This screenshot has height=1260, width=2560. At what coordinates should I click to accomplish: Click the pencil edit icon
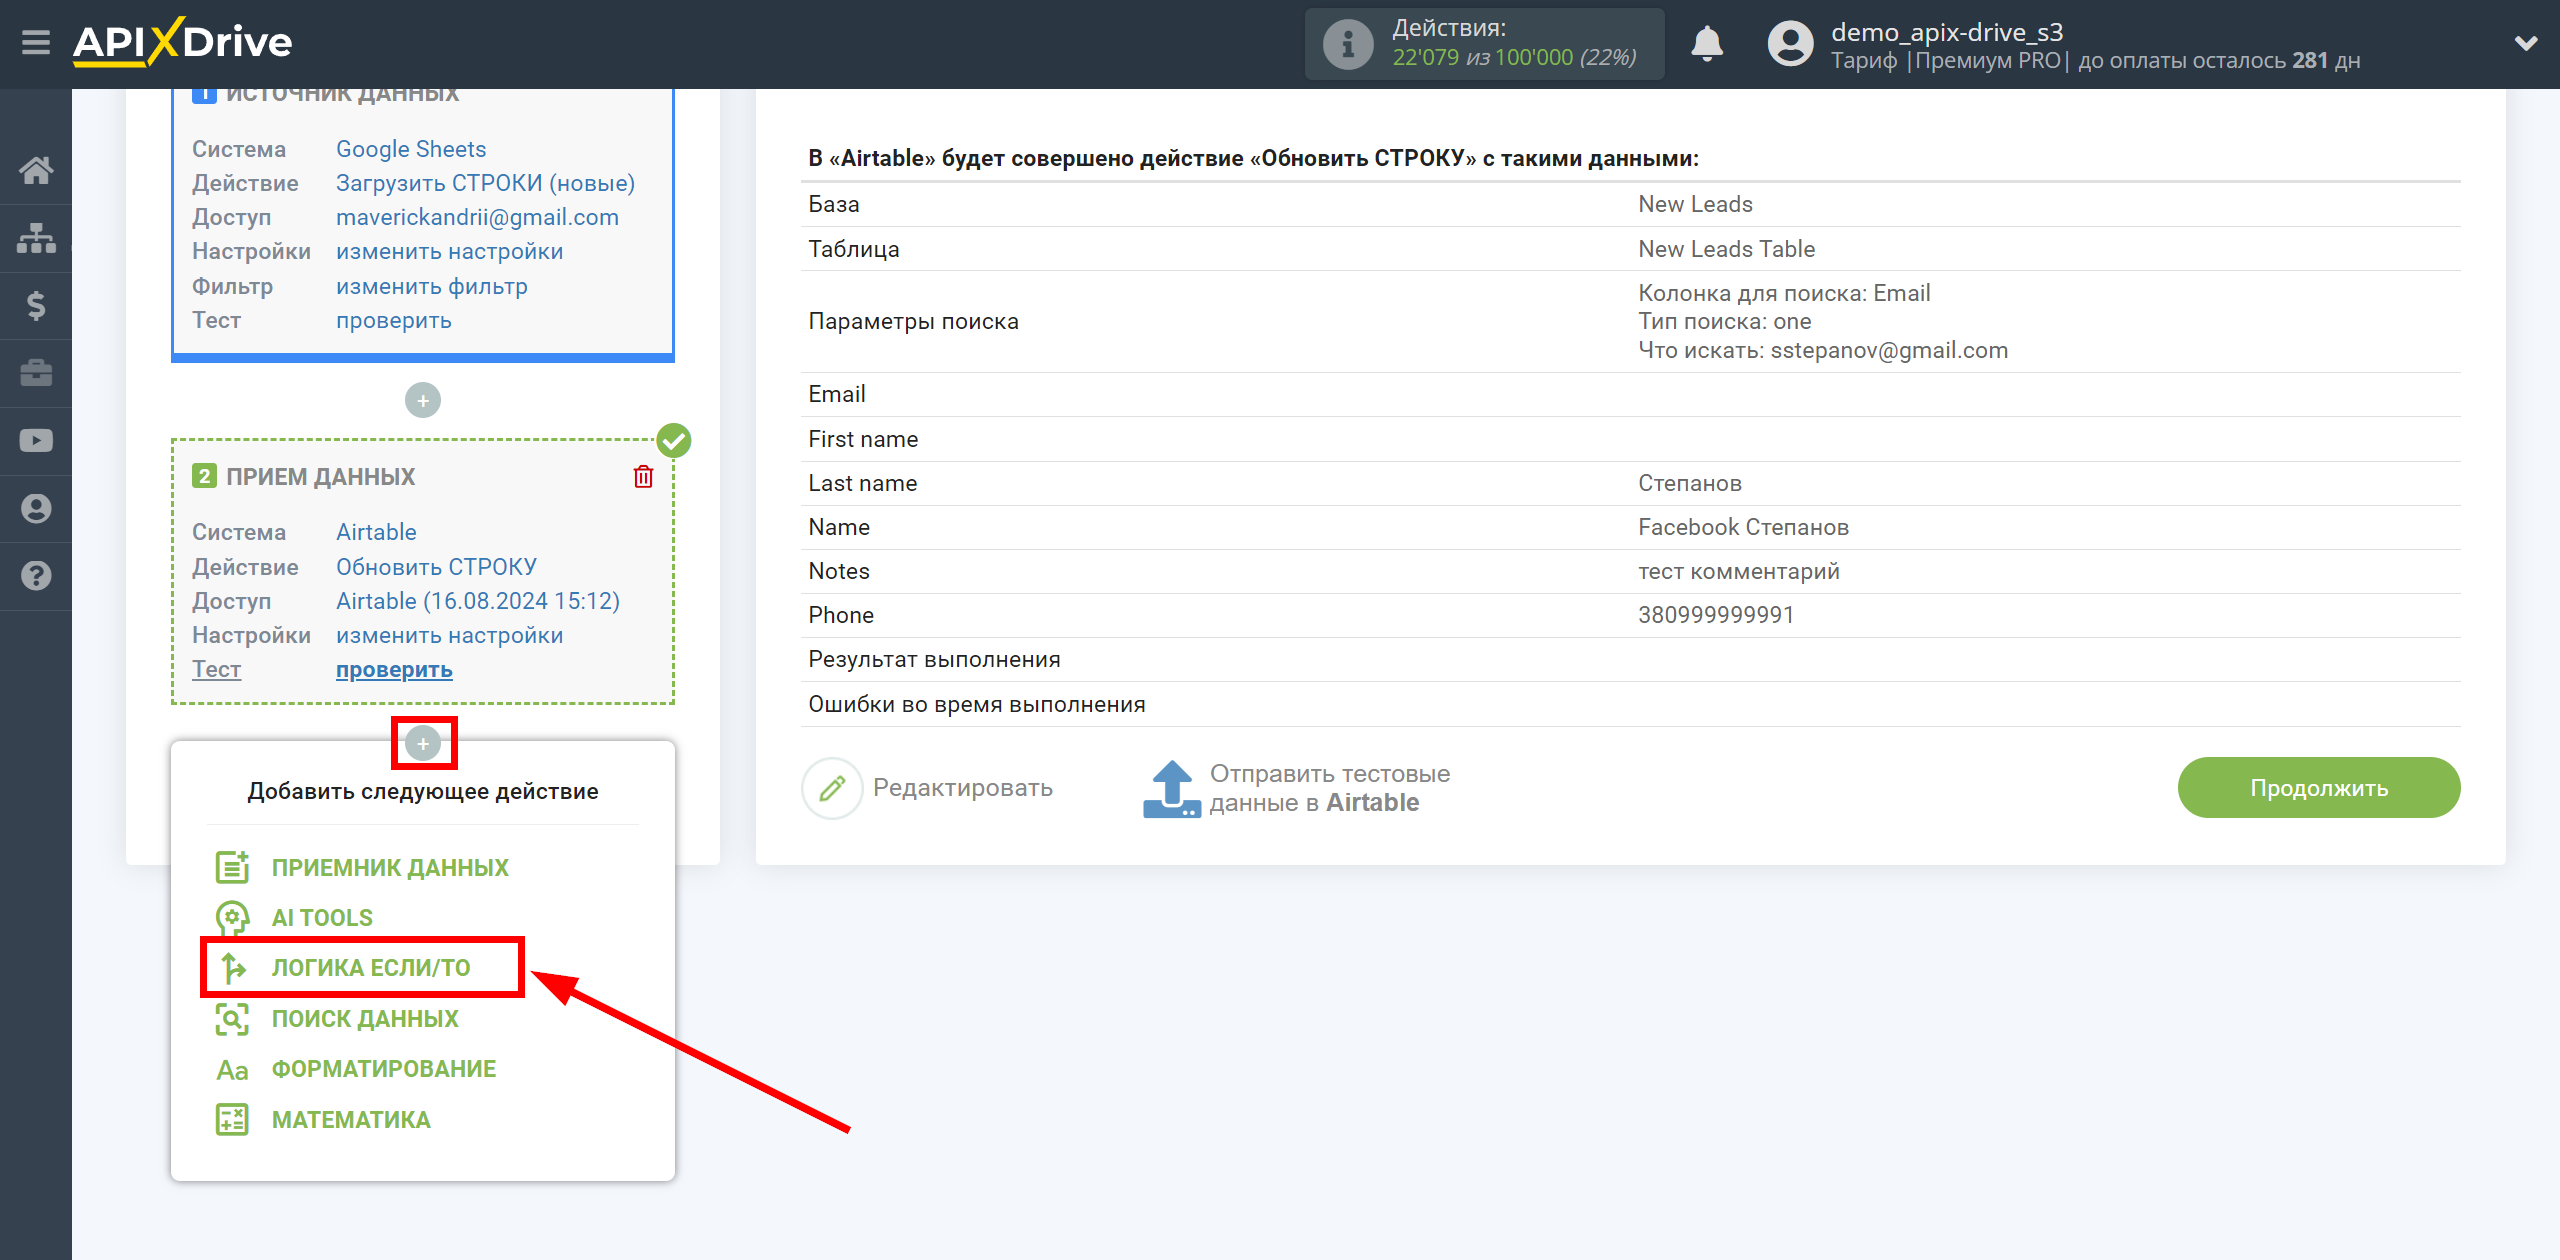tap(831, 788)
